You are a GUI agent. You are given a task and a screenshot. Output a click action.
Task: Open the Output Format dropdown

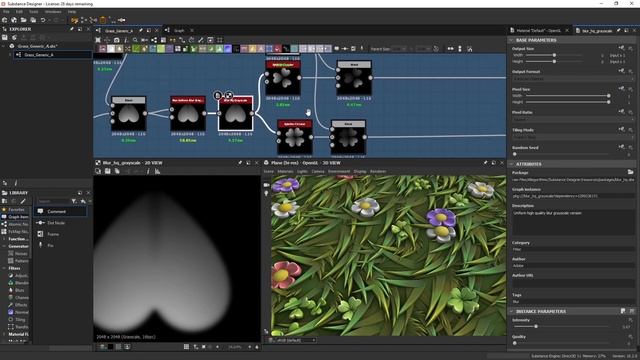point(573,78)
